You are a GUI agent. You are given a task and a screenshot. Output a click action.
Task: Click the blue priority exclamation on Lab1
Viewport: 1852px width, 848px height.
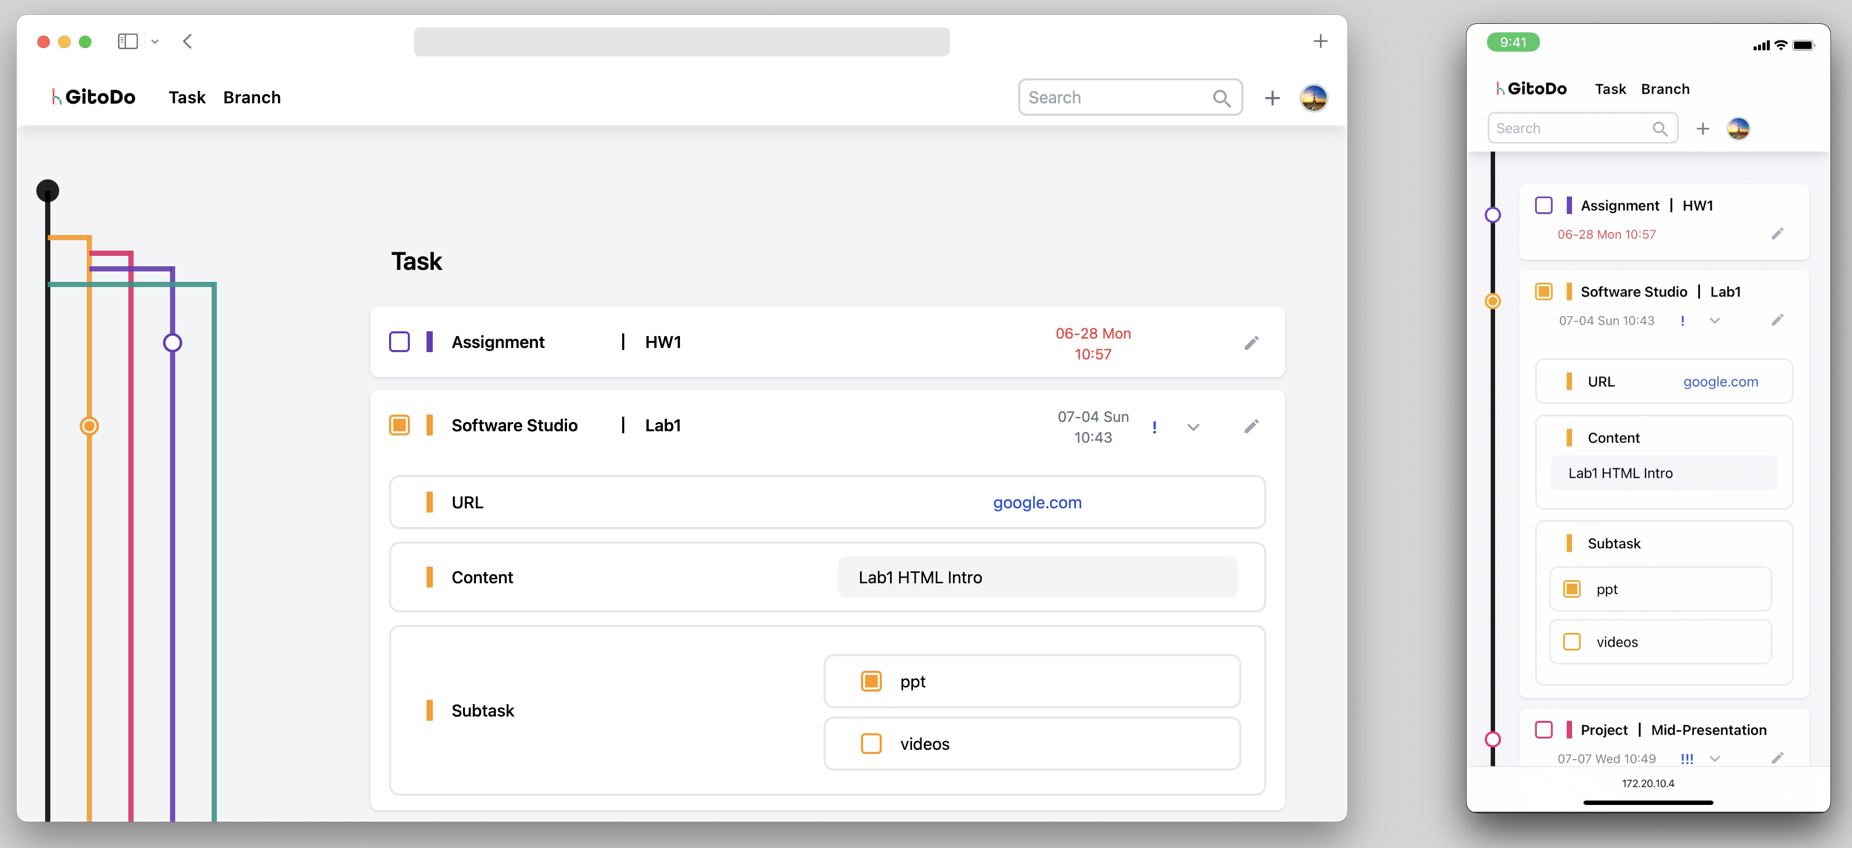[x=1154, y=428]
